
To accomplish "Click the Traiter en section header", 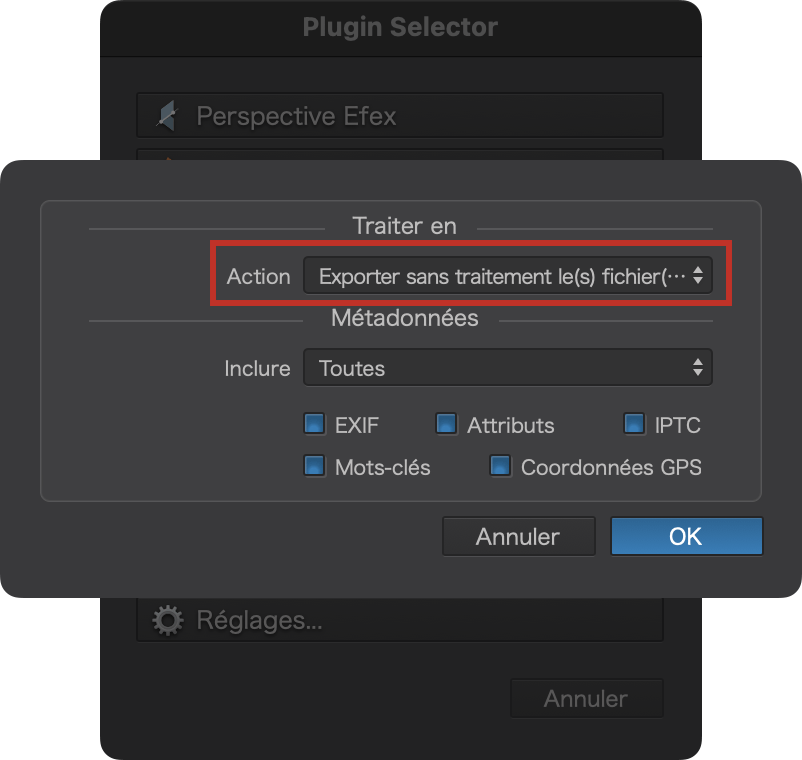I will 405,226.
